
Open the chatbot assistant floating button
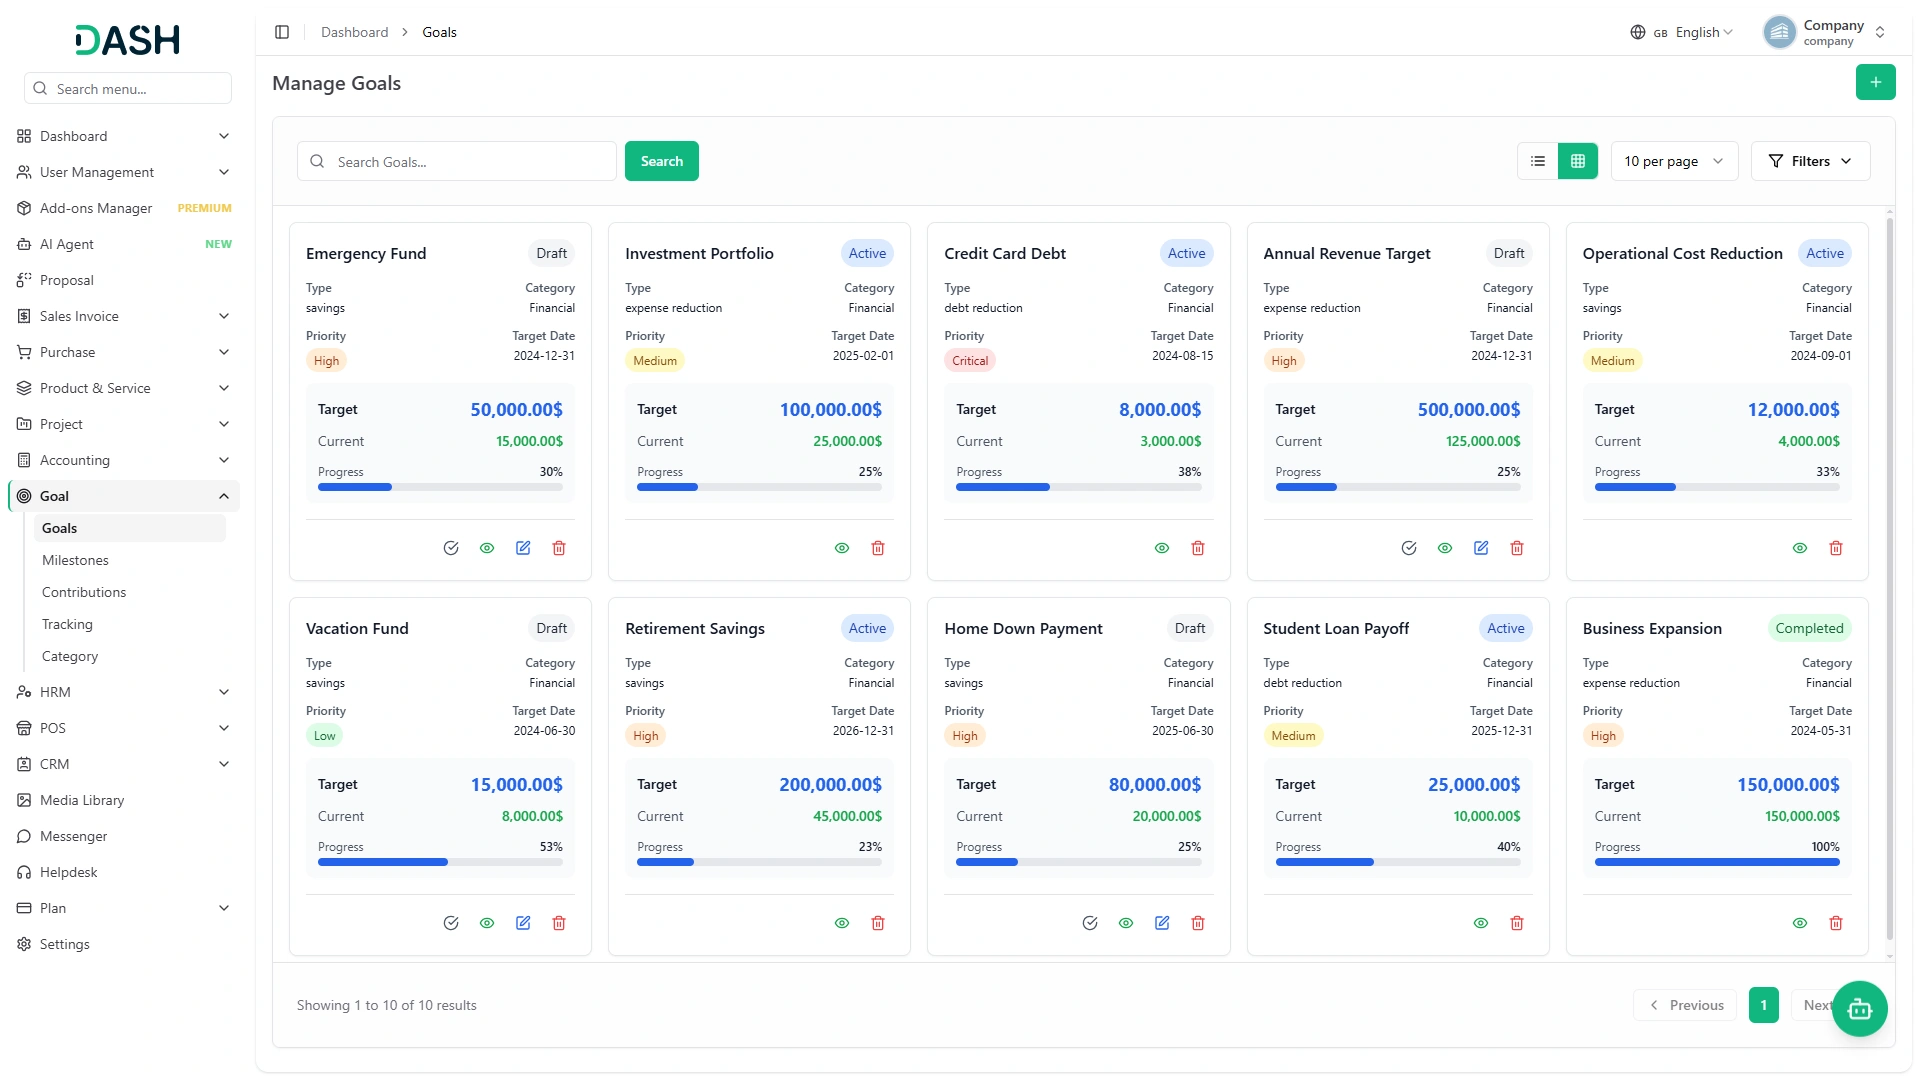tap(1860, 1009)
